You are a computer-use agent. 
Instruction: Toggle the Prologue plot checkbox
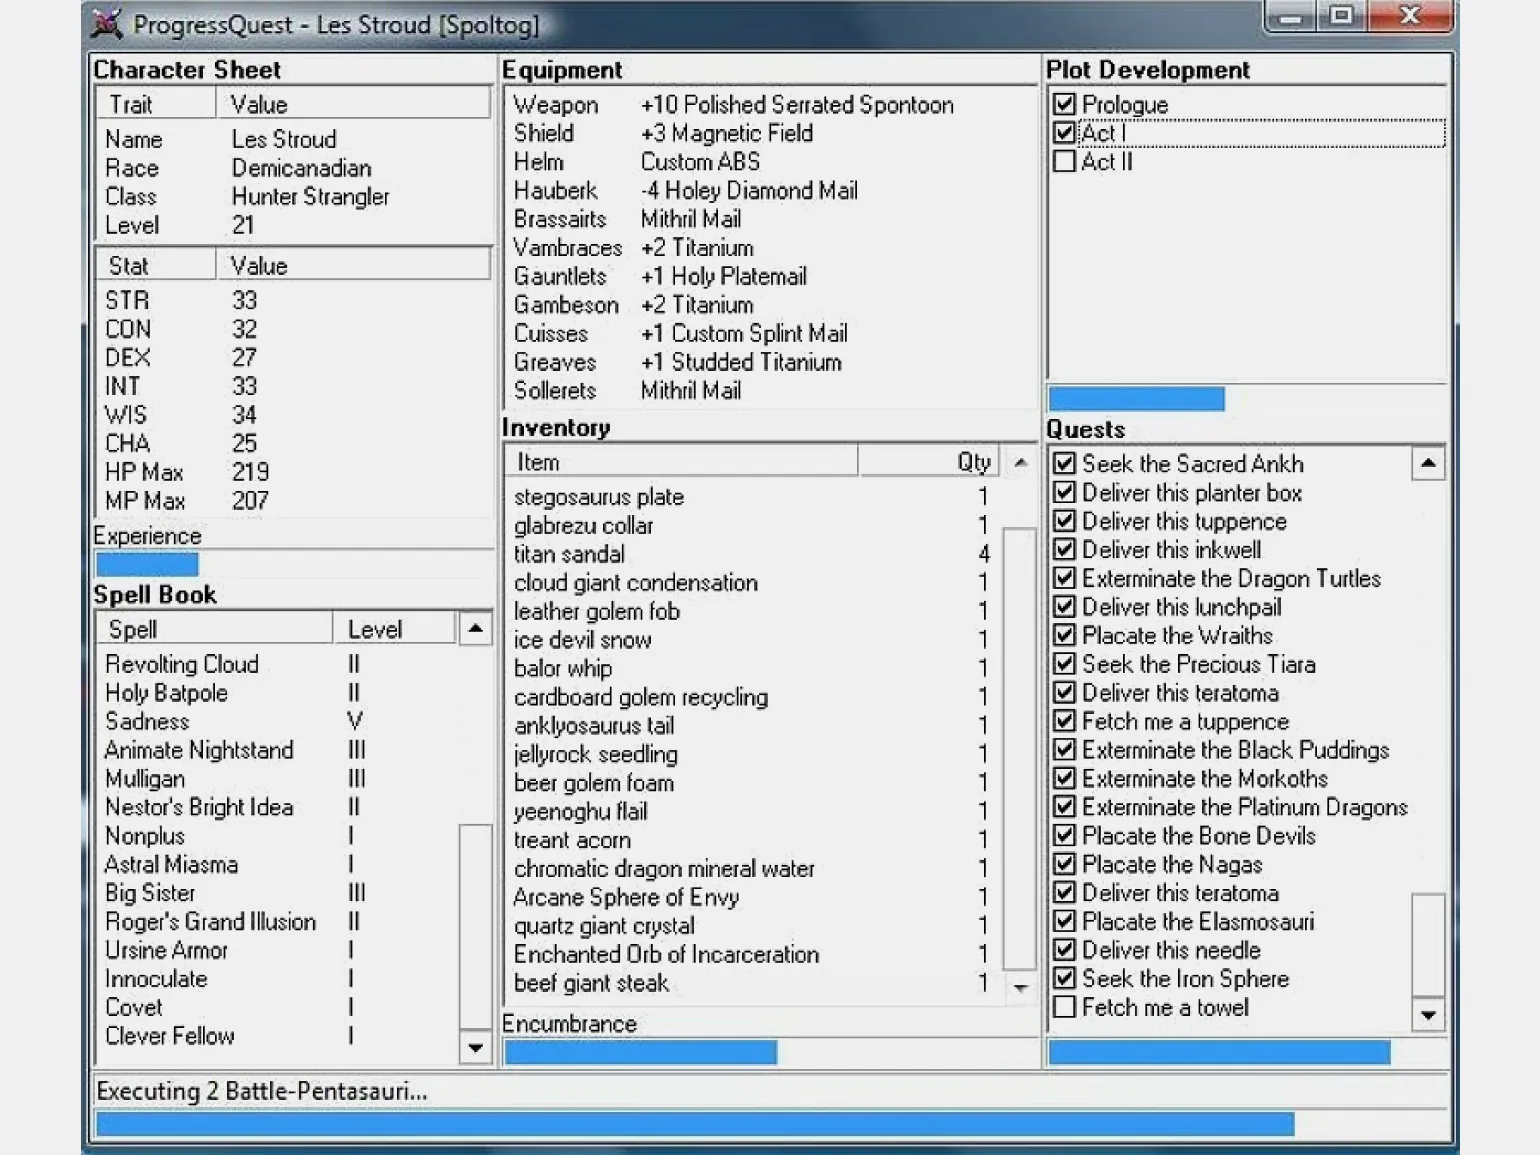[x=1065, y=104]
